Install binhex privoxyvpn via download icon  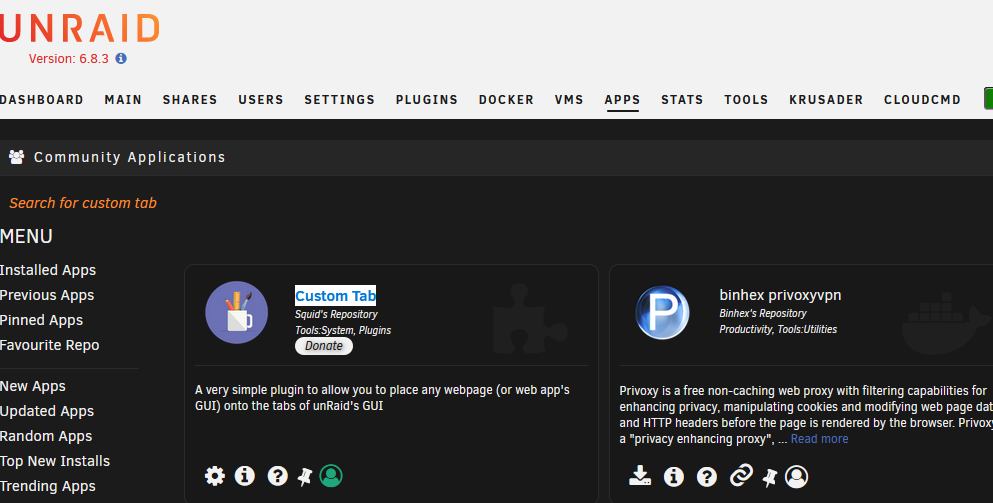[x=640, y=476]
